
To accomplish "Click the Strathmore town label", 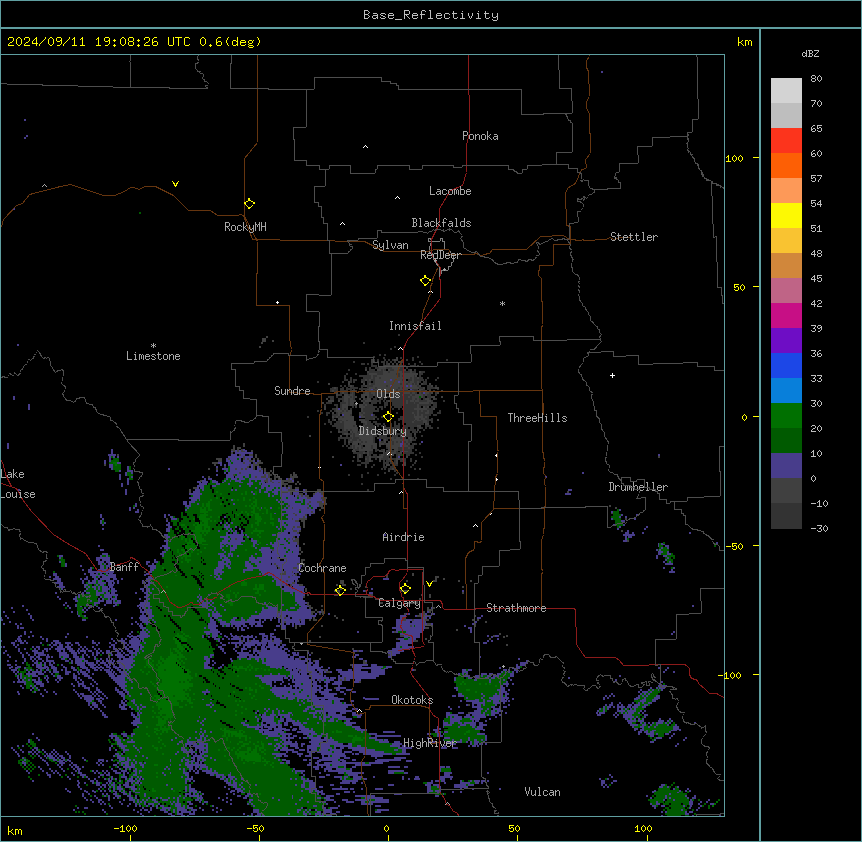I will (x=516, y=608).
